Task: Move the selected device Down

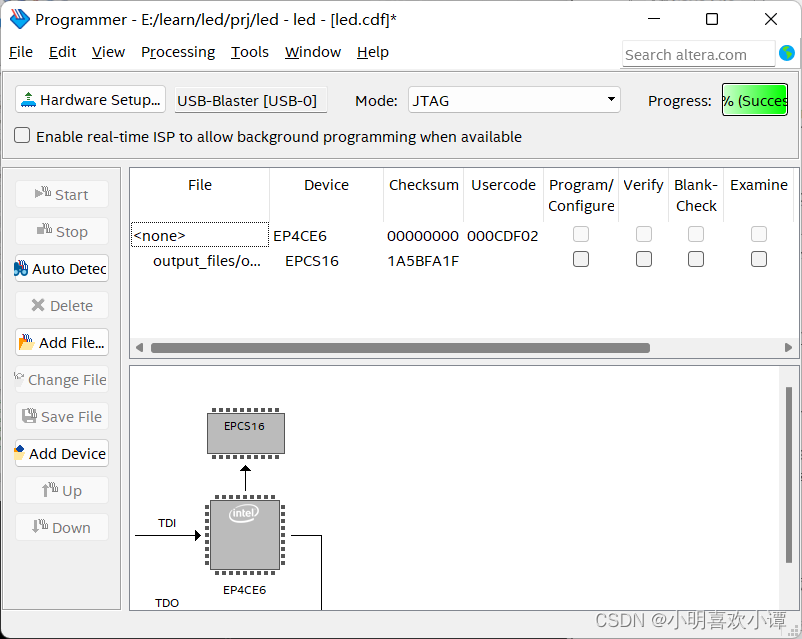Action: click(62, 527)
